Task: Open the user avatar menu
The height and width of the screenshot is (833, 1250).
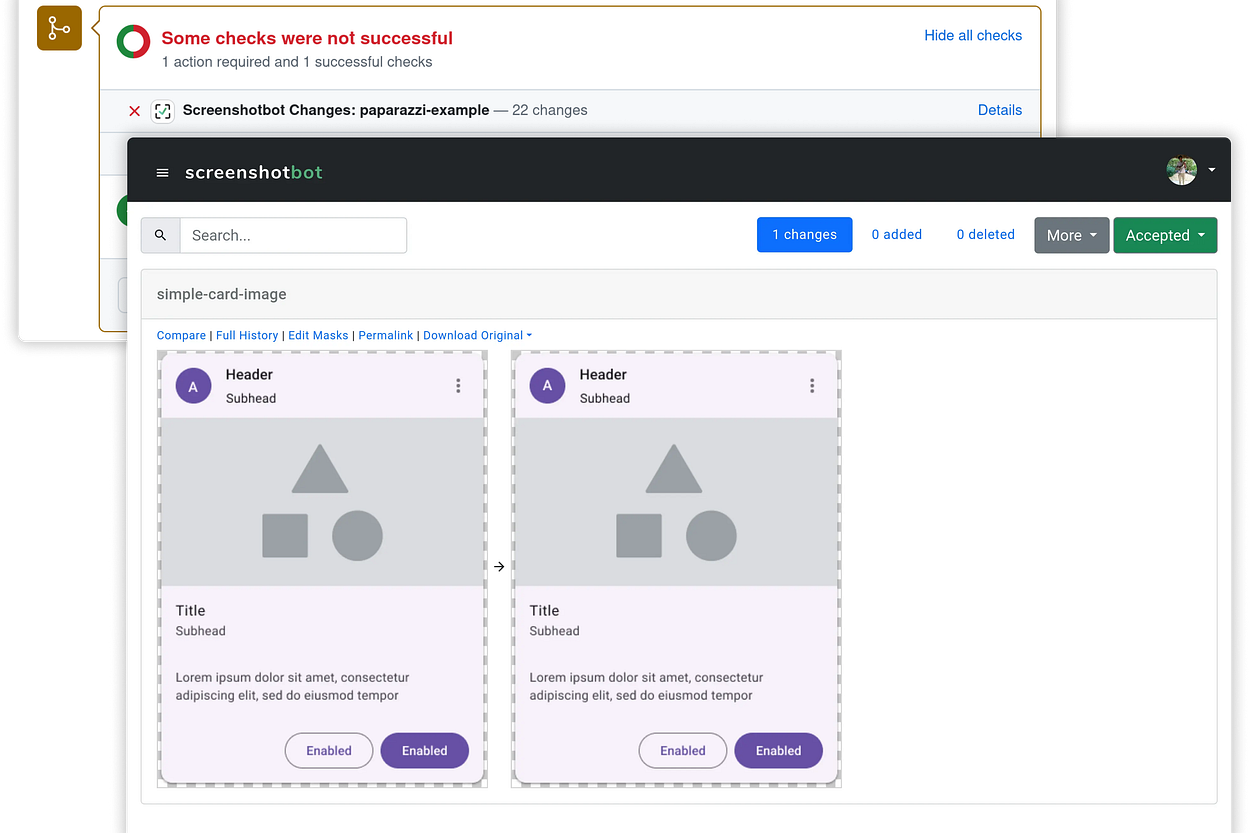Action: coord(1191,171)
